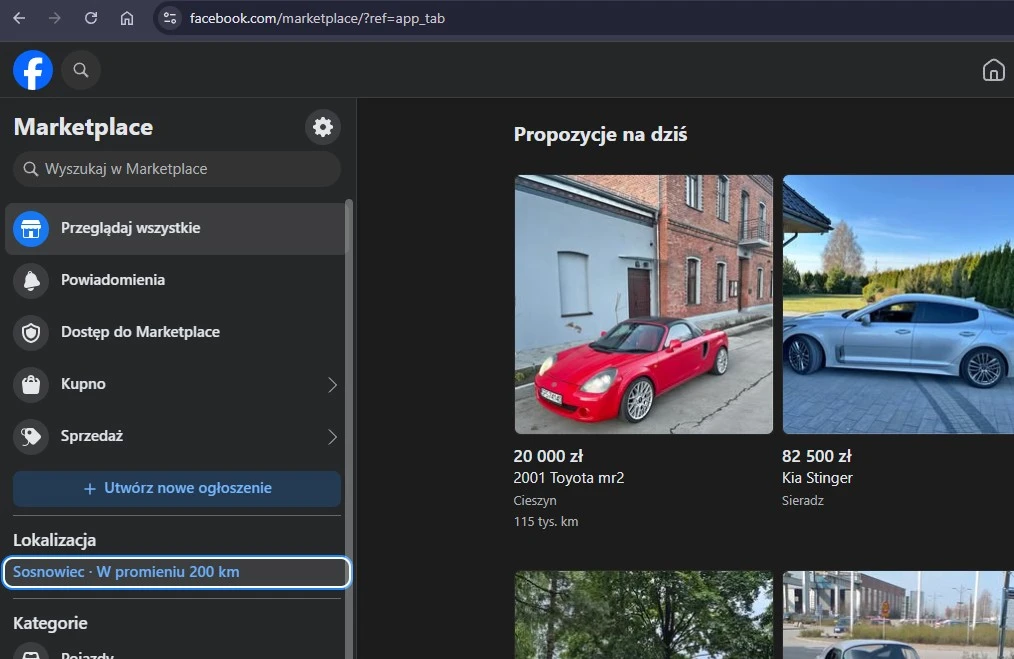Screen dimensions: 1014x659
Task: Click the 82 500 zł price text
Action: pos(817,456)
